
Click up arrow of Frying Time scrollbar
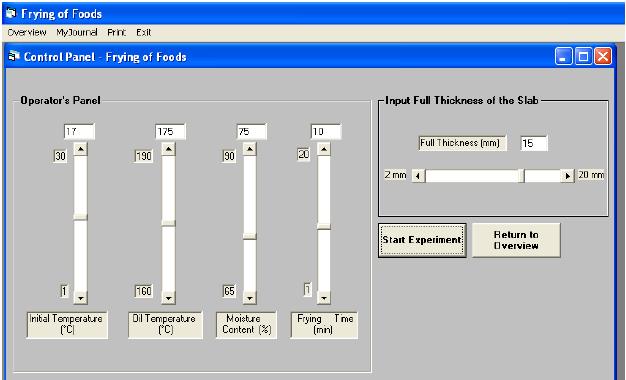pos(324,149)
